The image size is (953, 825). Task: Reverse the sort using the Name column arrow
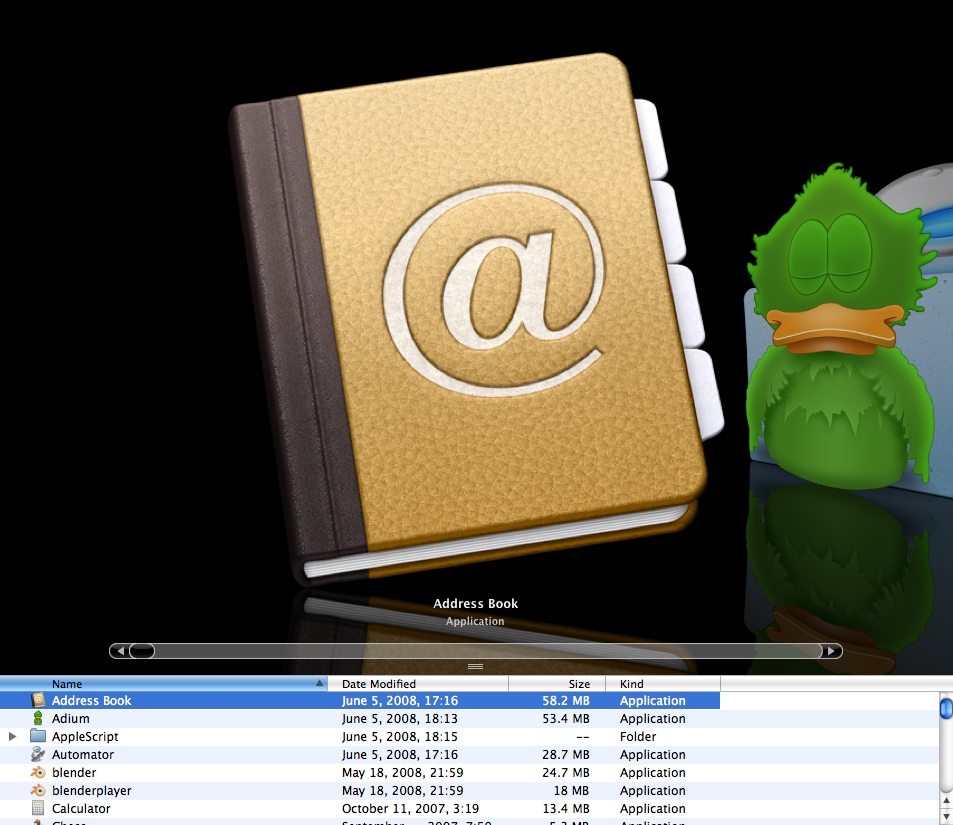tap(319, 683)
